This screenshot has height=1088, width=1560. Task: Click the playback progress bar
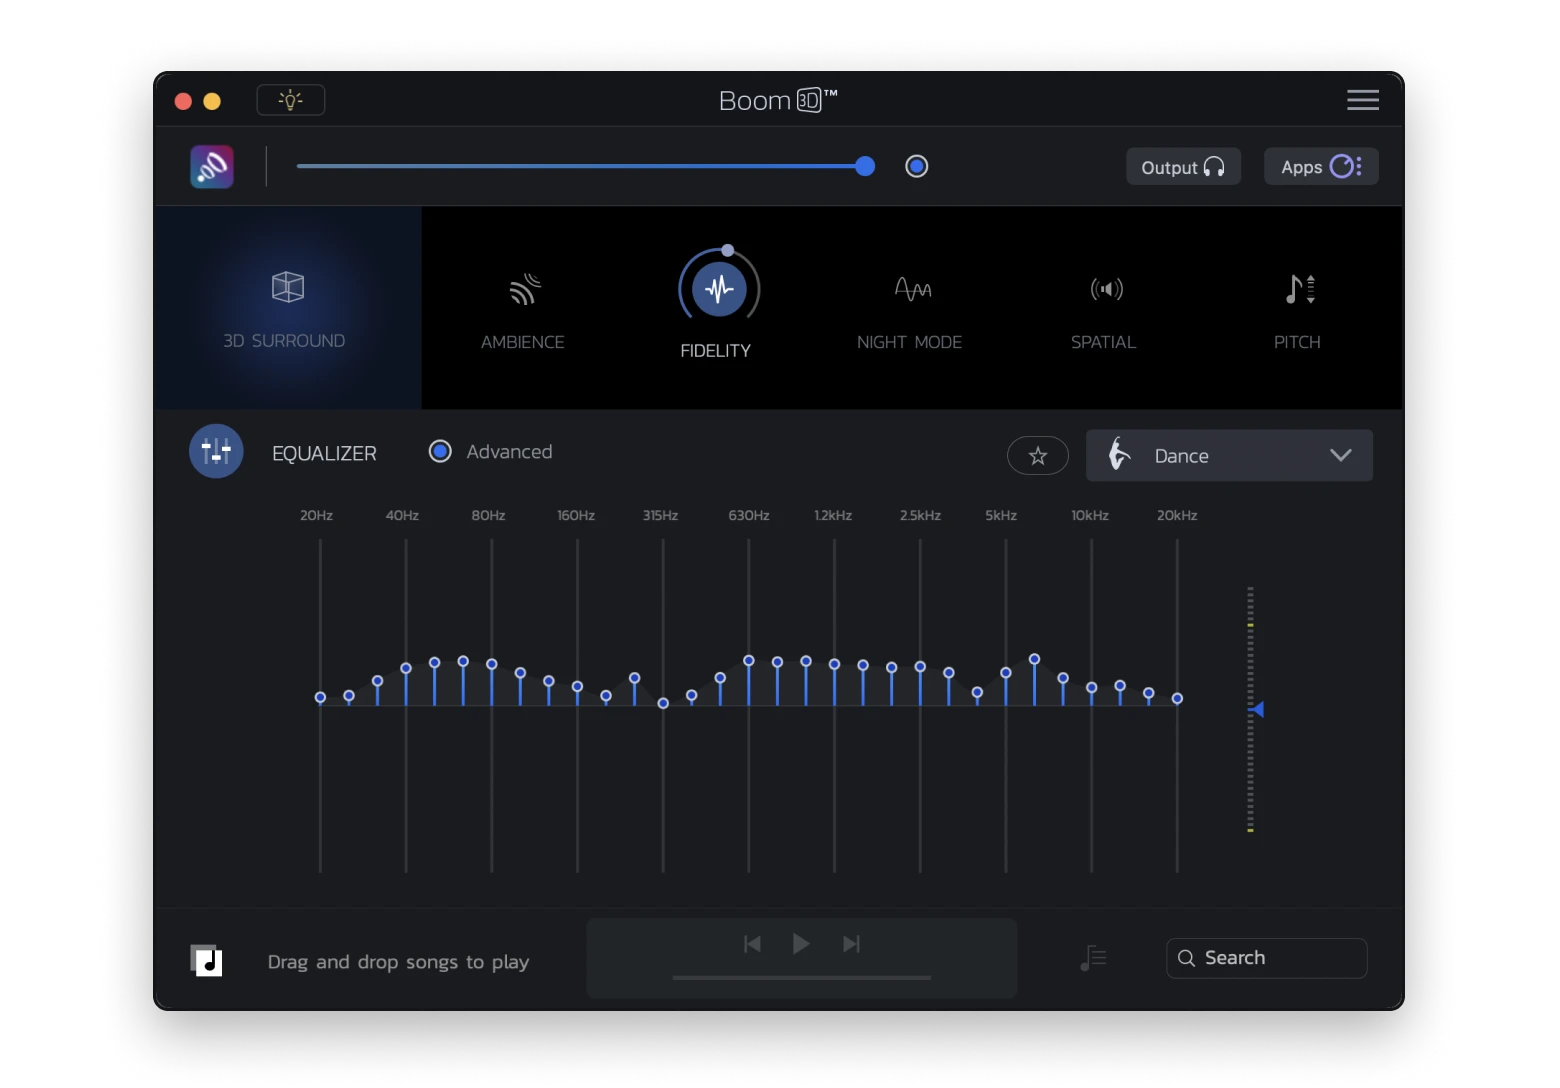[802, 977]
